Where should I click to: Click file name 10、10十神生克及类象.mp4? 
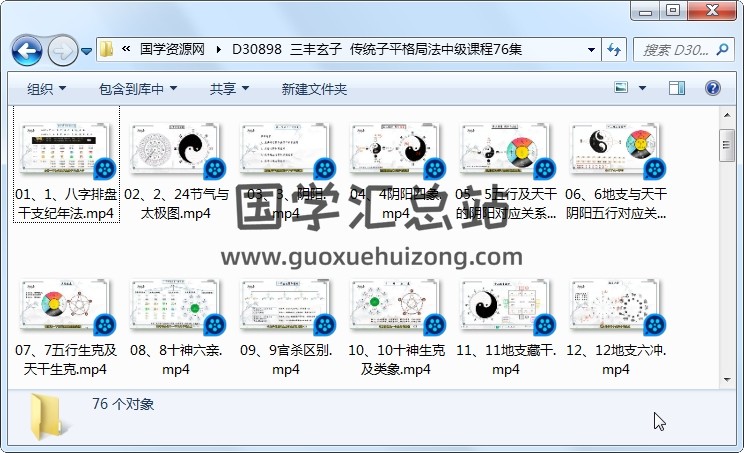(396, 360)
